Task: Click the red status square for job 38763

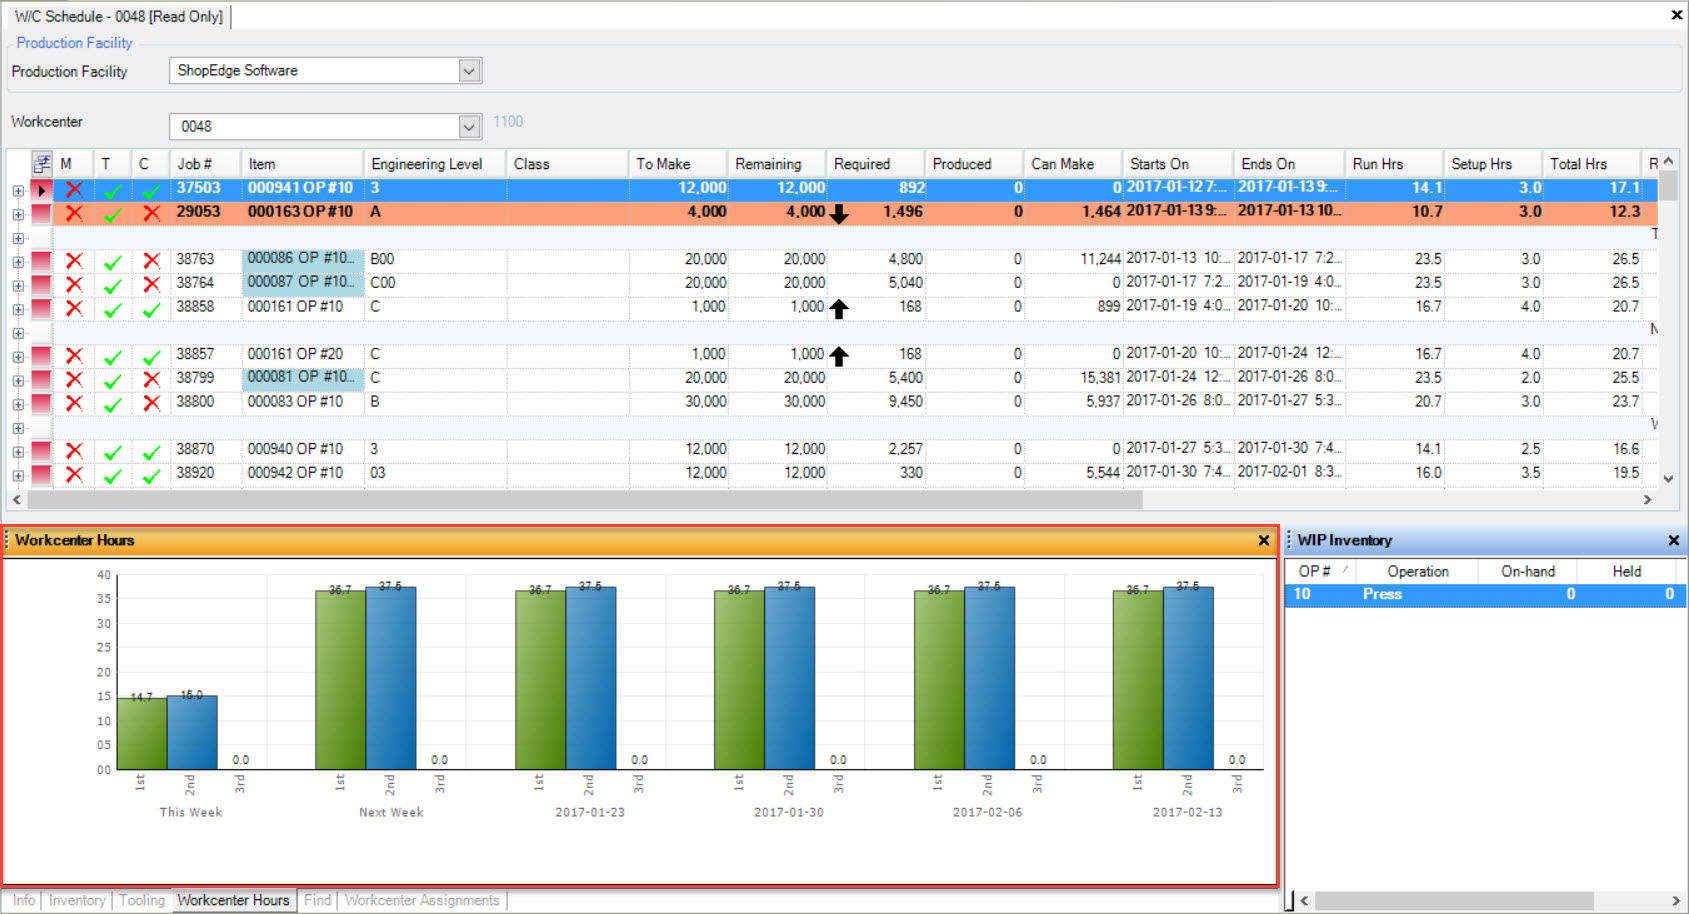Action: pos(41,260)
